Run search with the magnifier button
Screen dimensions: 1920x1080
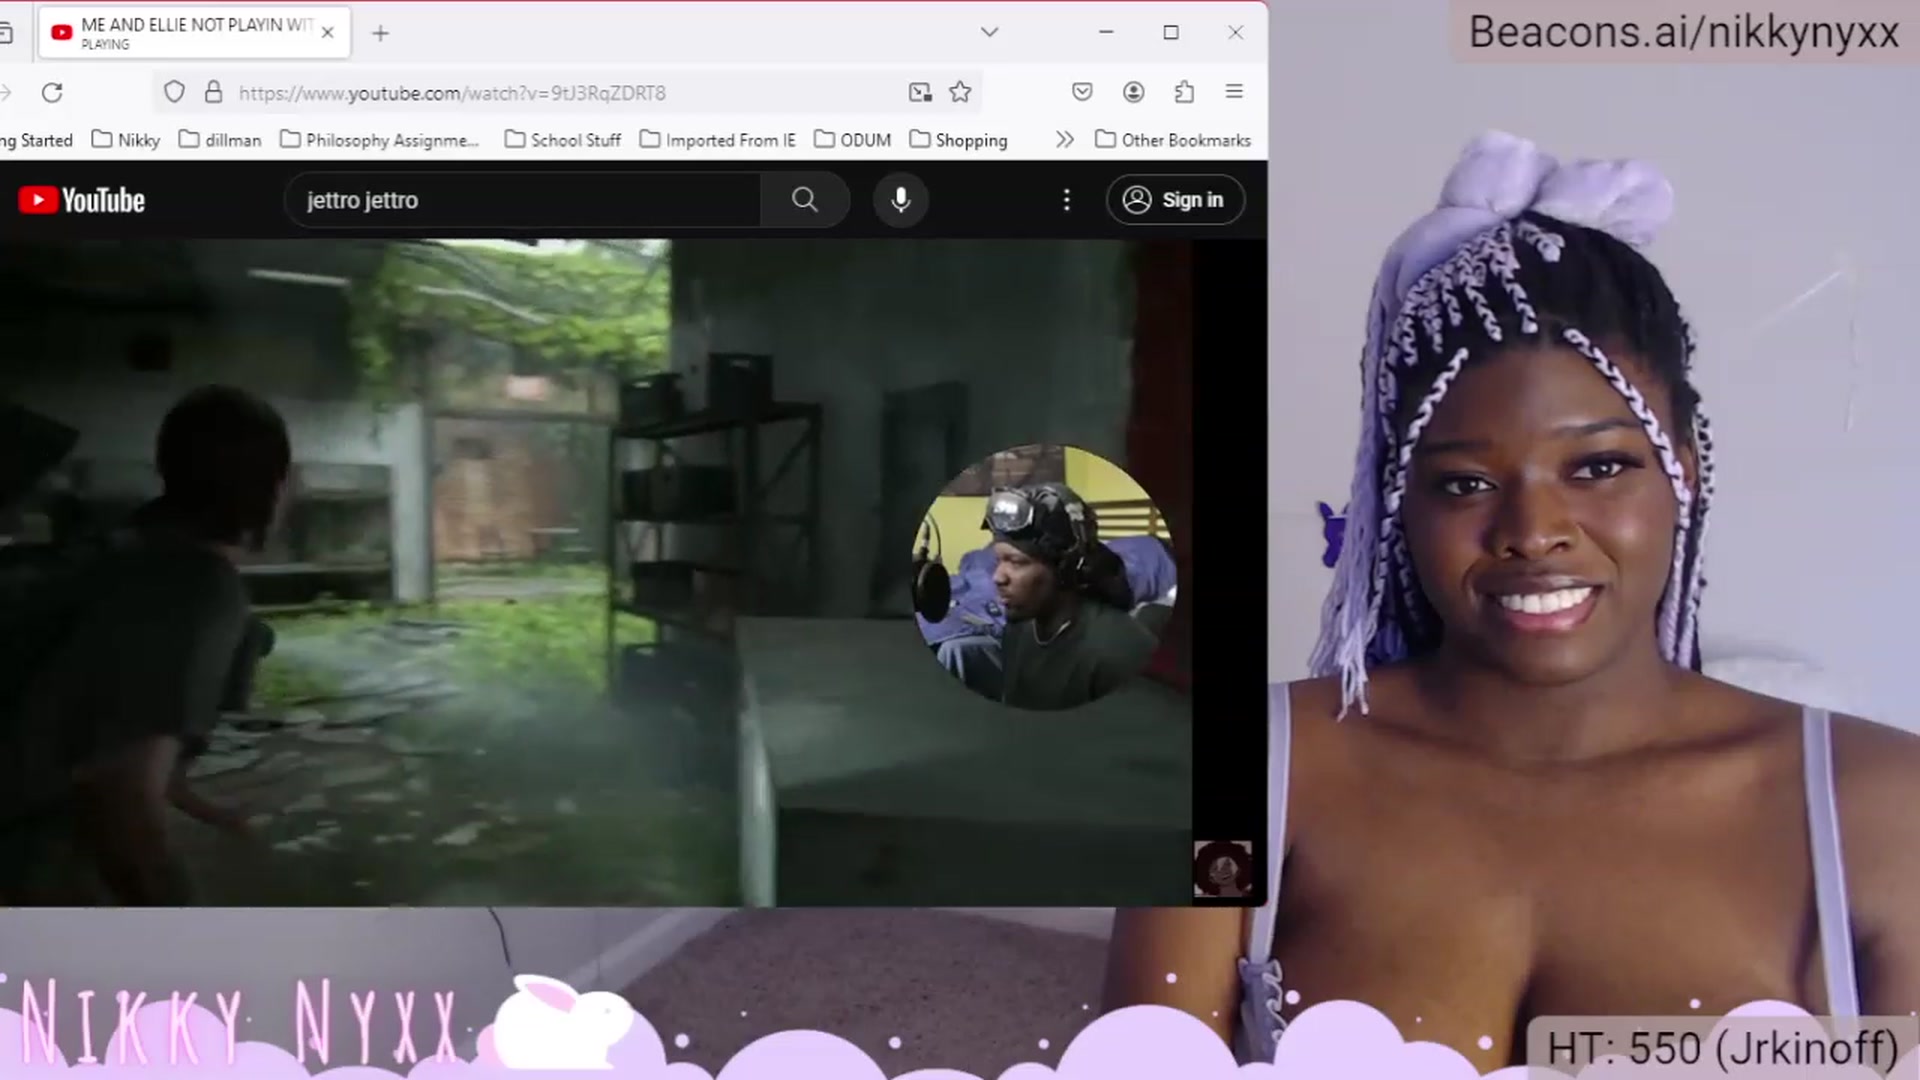805,200
